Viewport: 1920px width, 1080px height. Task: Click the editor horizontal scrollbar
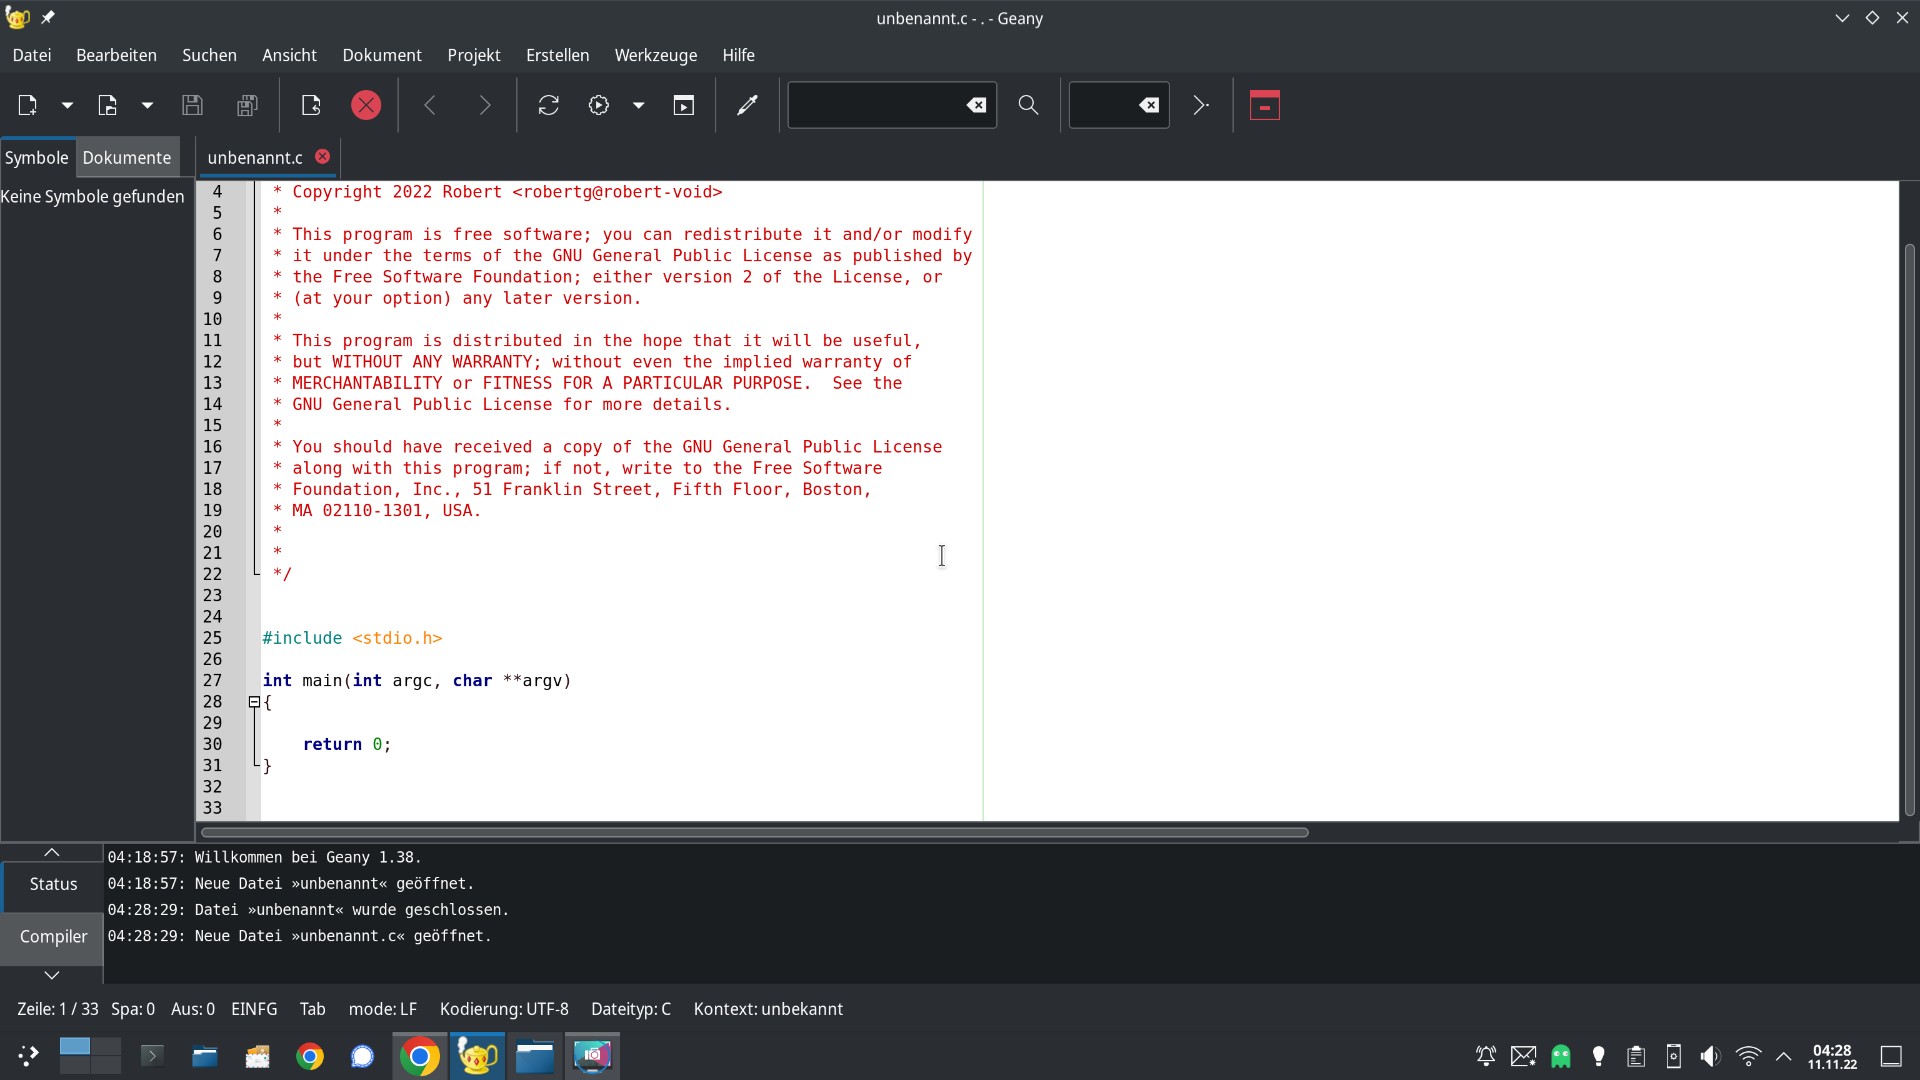click(754, 832)
